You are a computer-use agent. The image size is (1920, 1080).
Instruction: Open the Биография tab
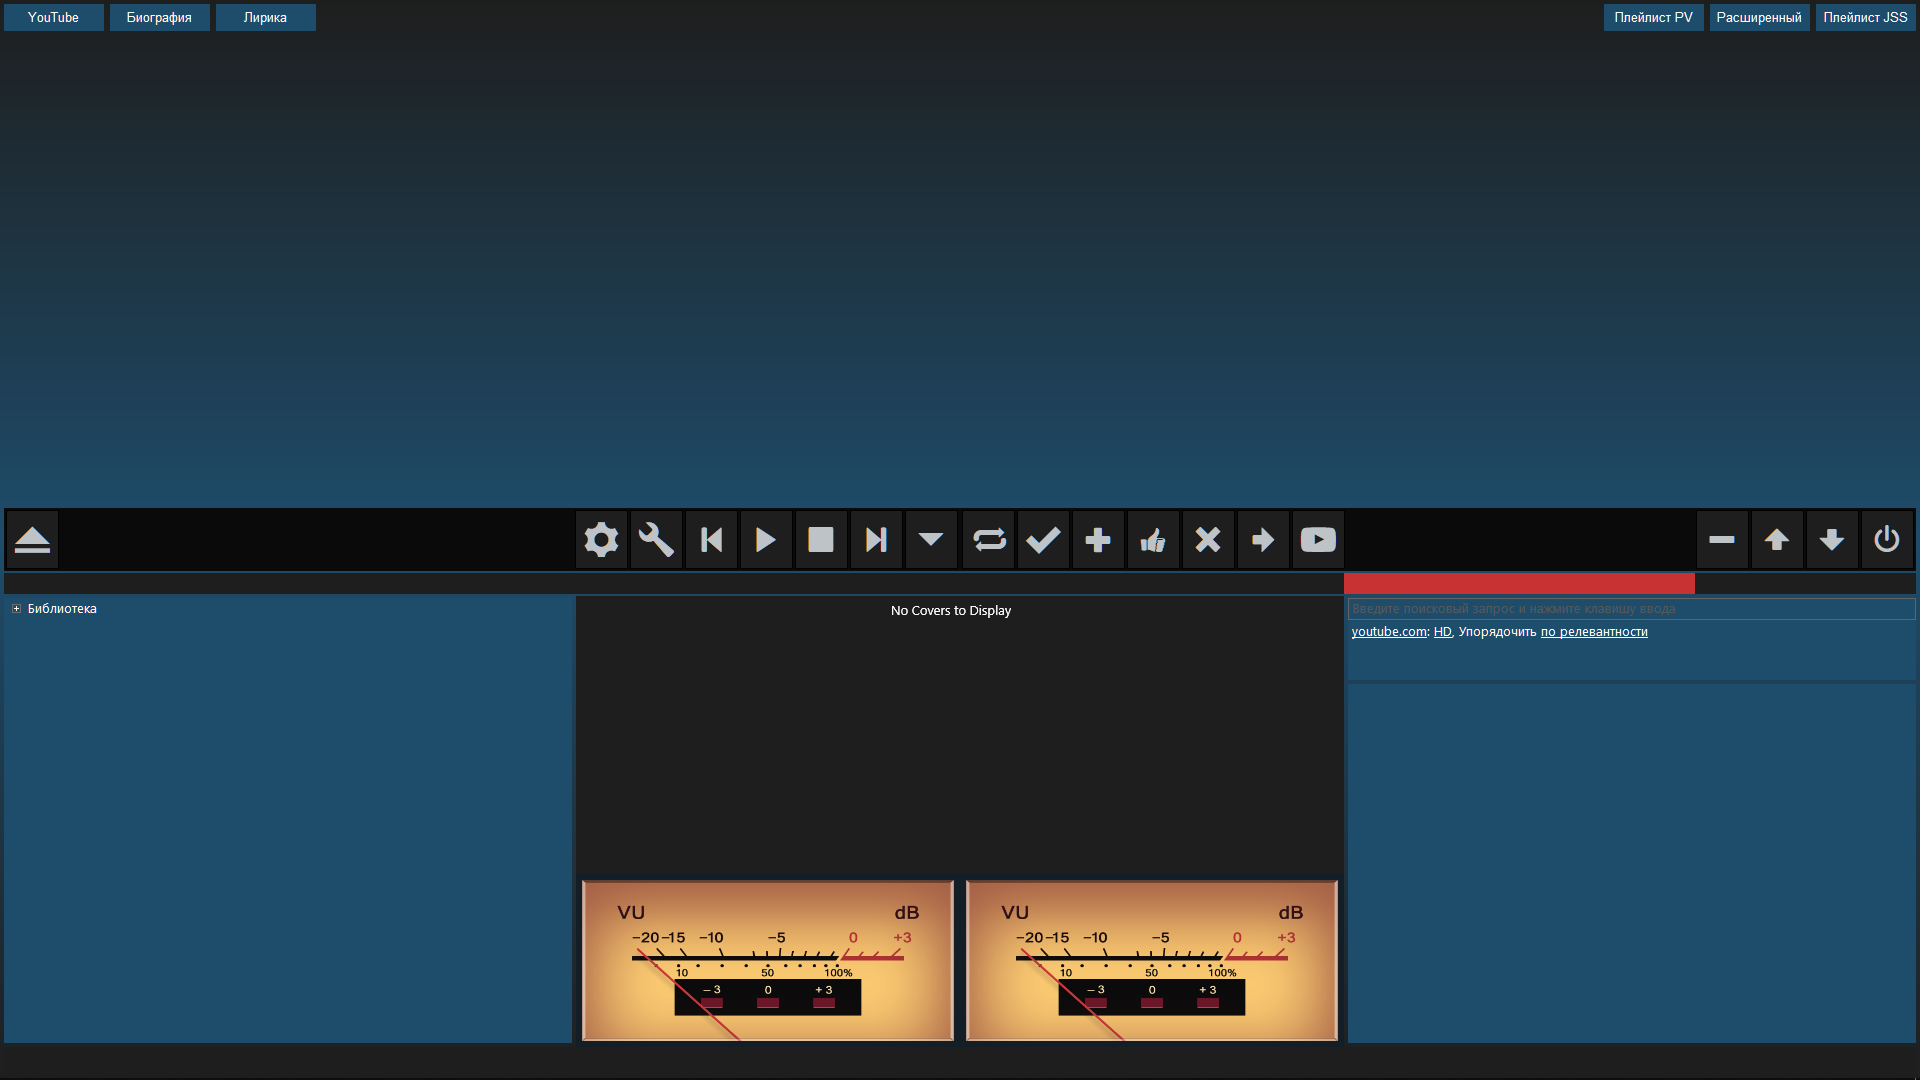click(x=159, y=18)
